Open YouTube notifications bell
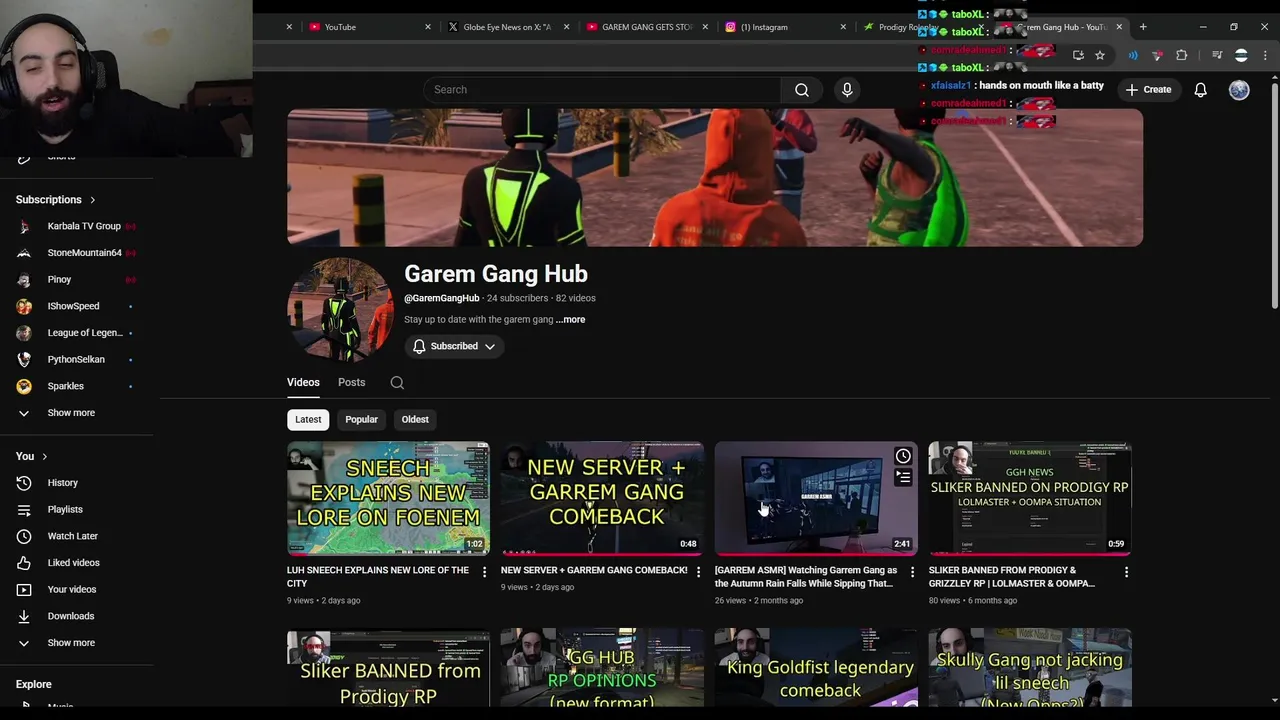The image size is (1280, 720). tap(1200, 90)
